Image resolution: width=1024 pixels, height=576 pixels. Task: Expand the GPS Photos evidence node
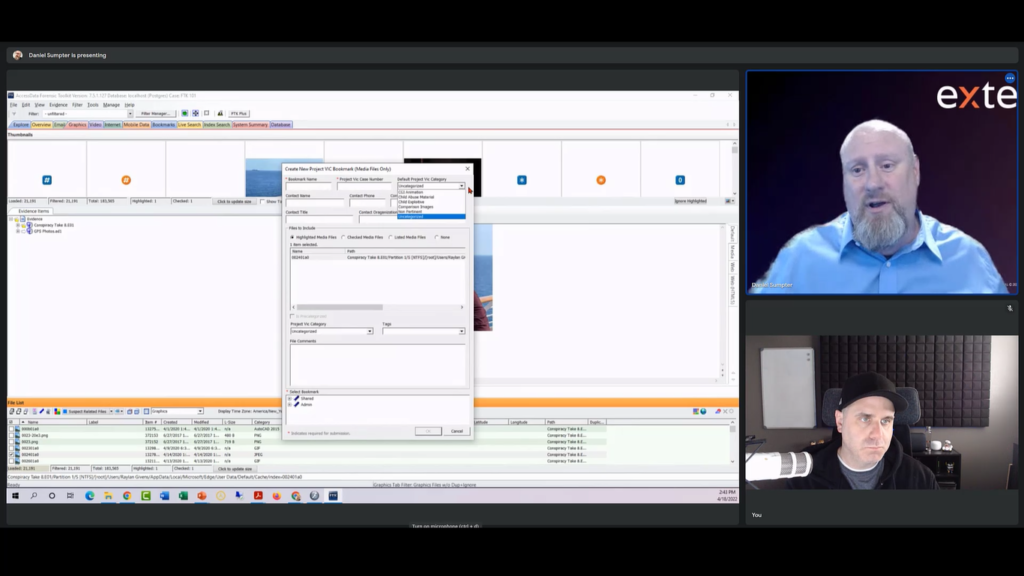18,231
